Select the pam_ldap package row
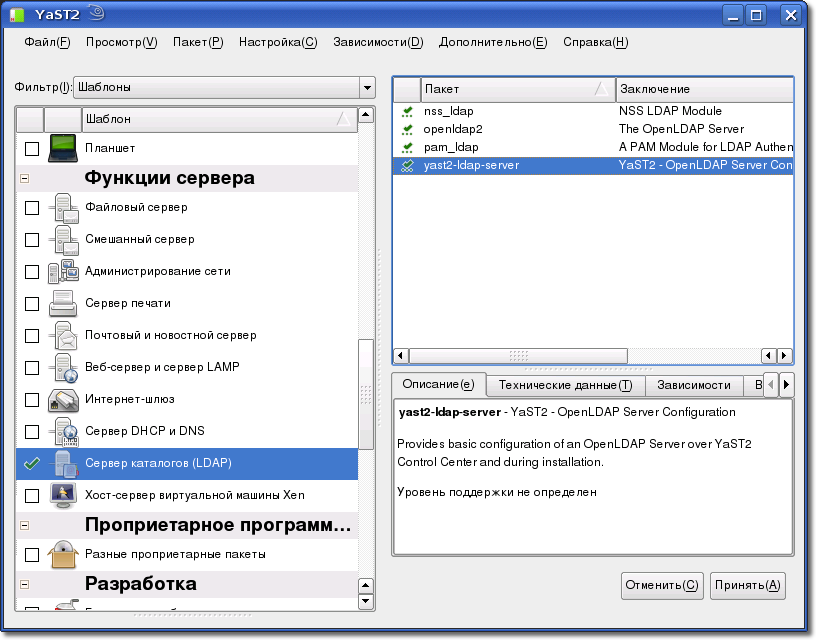The width and height of the screenshot is (816, 640). tap(593, 147)
